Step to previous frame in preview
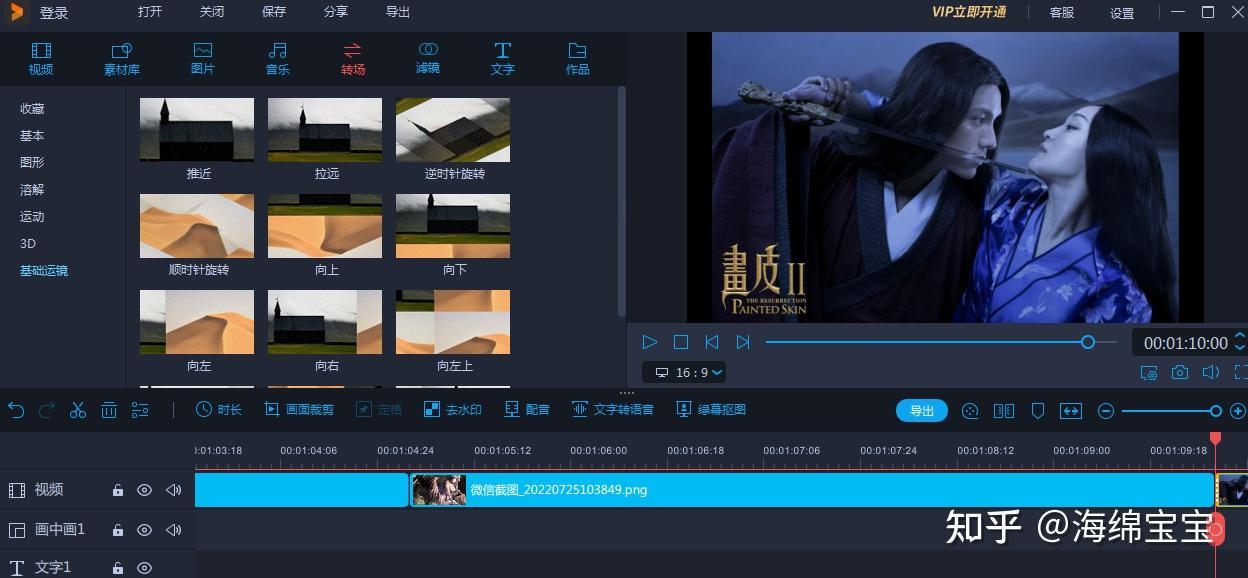 coord(712,342)
